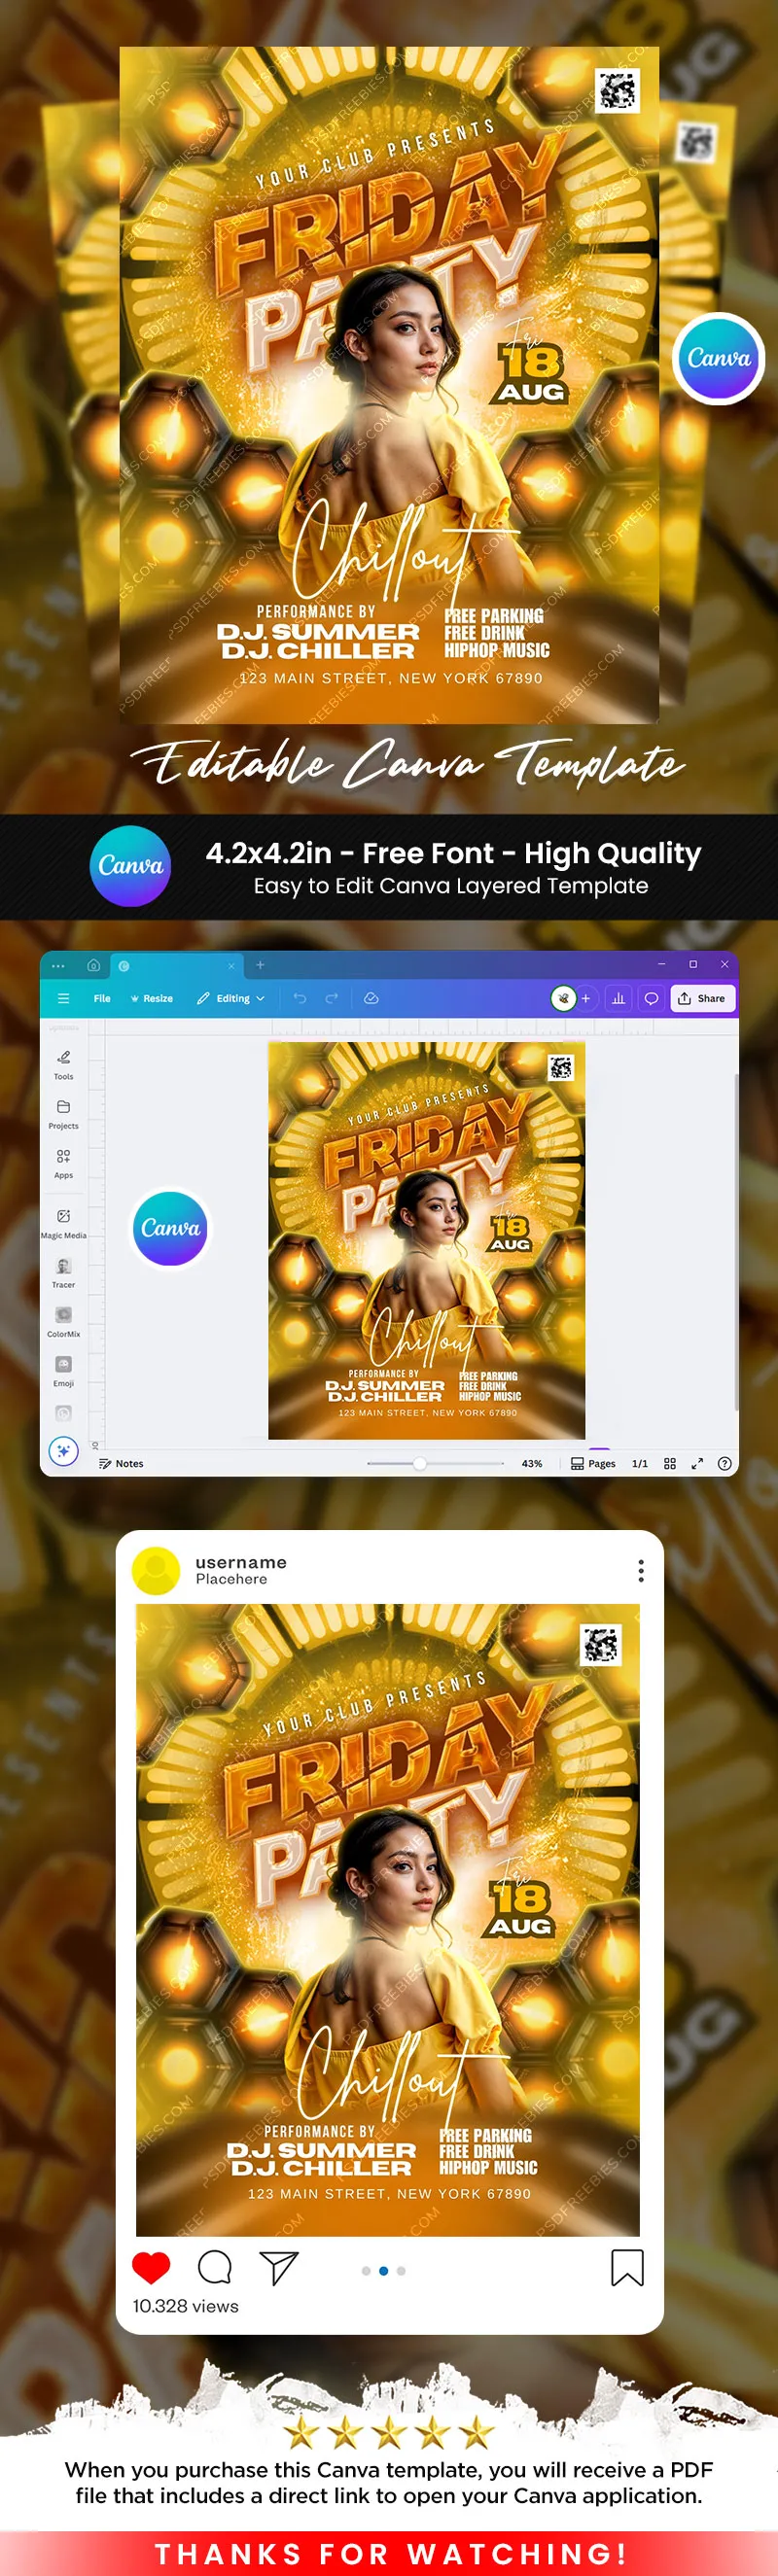The width and height of the screenshot is (778, 2576).
Task: Expand the Editing mode dropdown
Action: pyautogui.click(x=232, y=998)
